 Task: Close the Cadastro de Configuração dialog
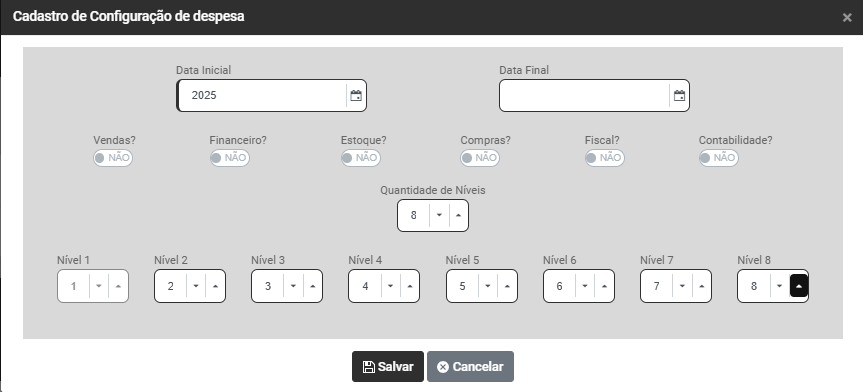847,18
